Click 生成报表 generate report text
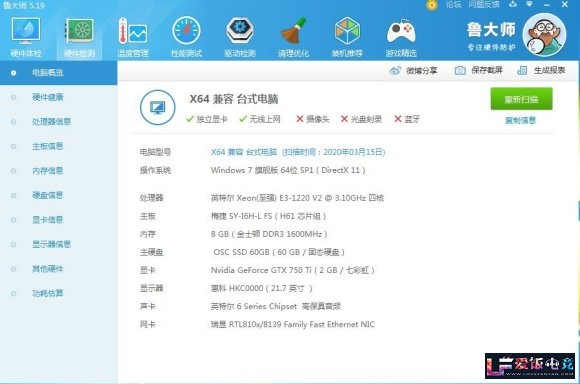This screenshot has width=580, height=384. point(549,70)
